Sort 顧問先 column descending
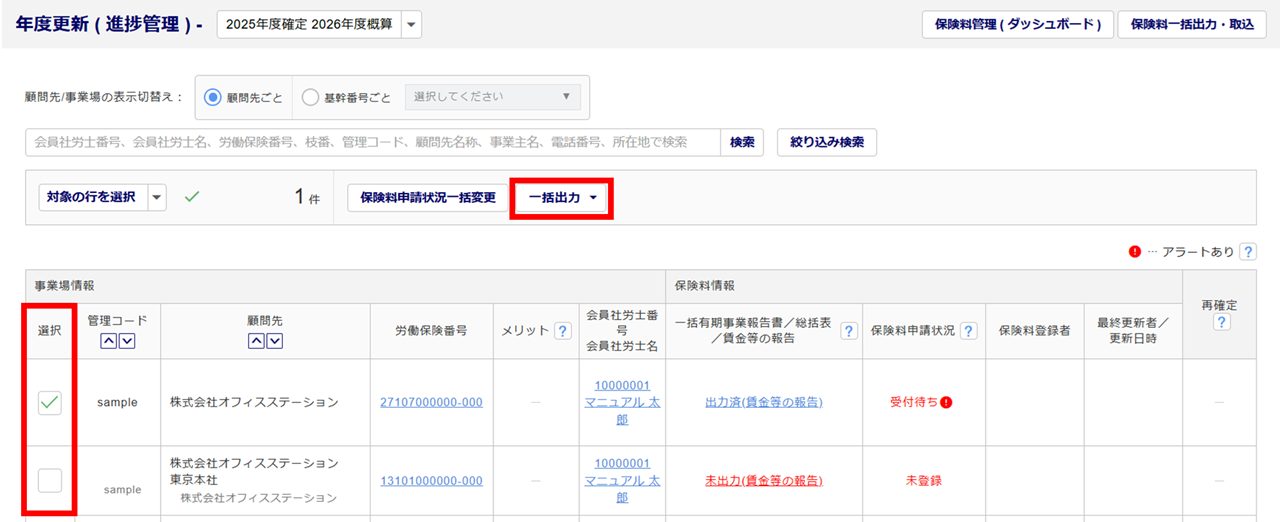Viewport: 1280px width, 522px height. click(274, 342)
